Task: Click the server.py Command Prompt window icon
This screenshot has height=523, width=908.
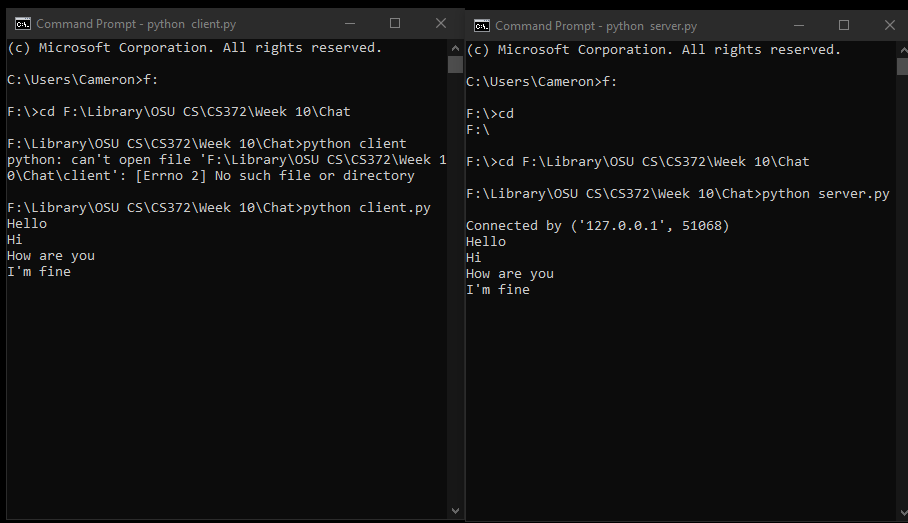Action: (482, 25)
